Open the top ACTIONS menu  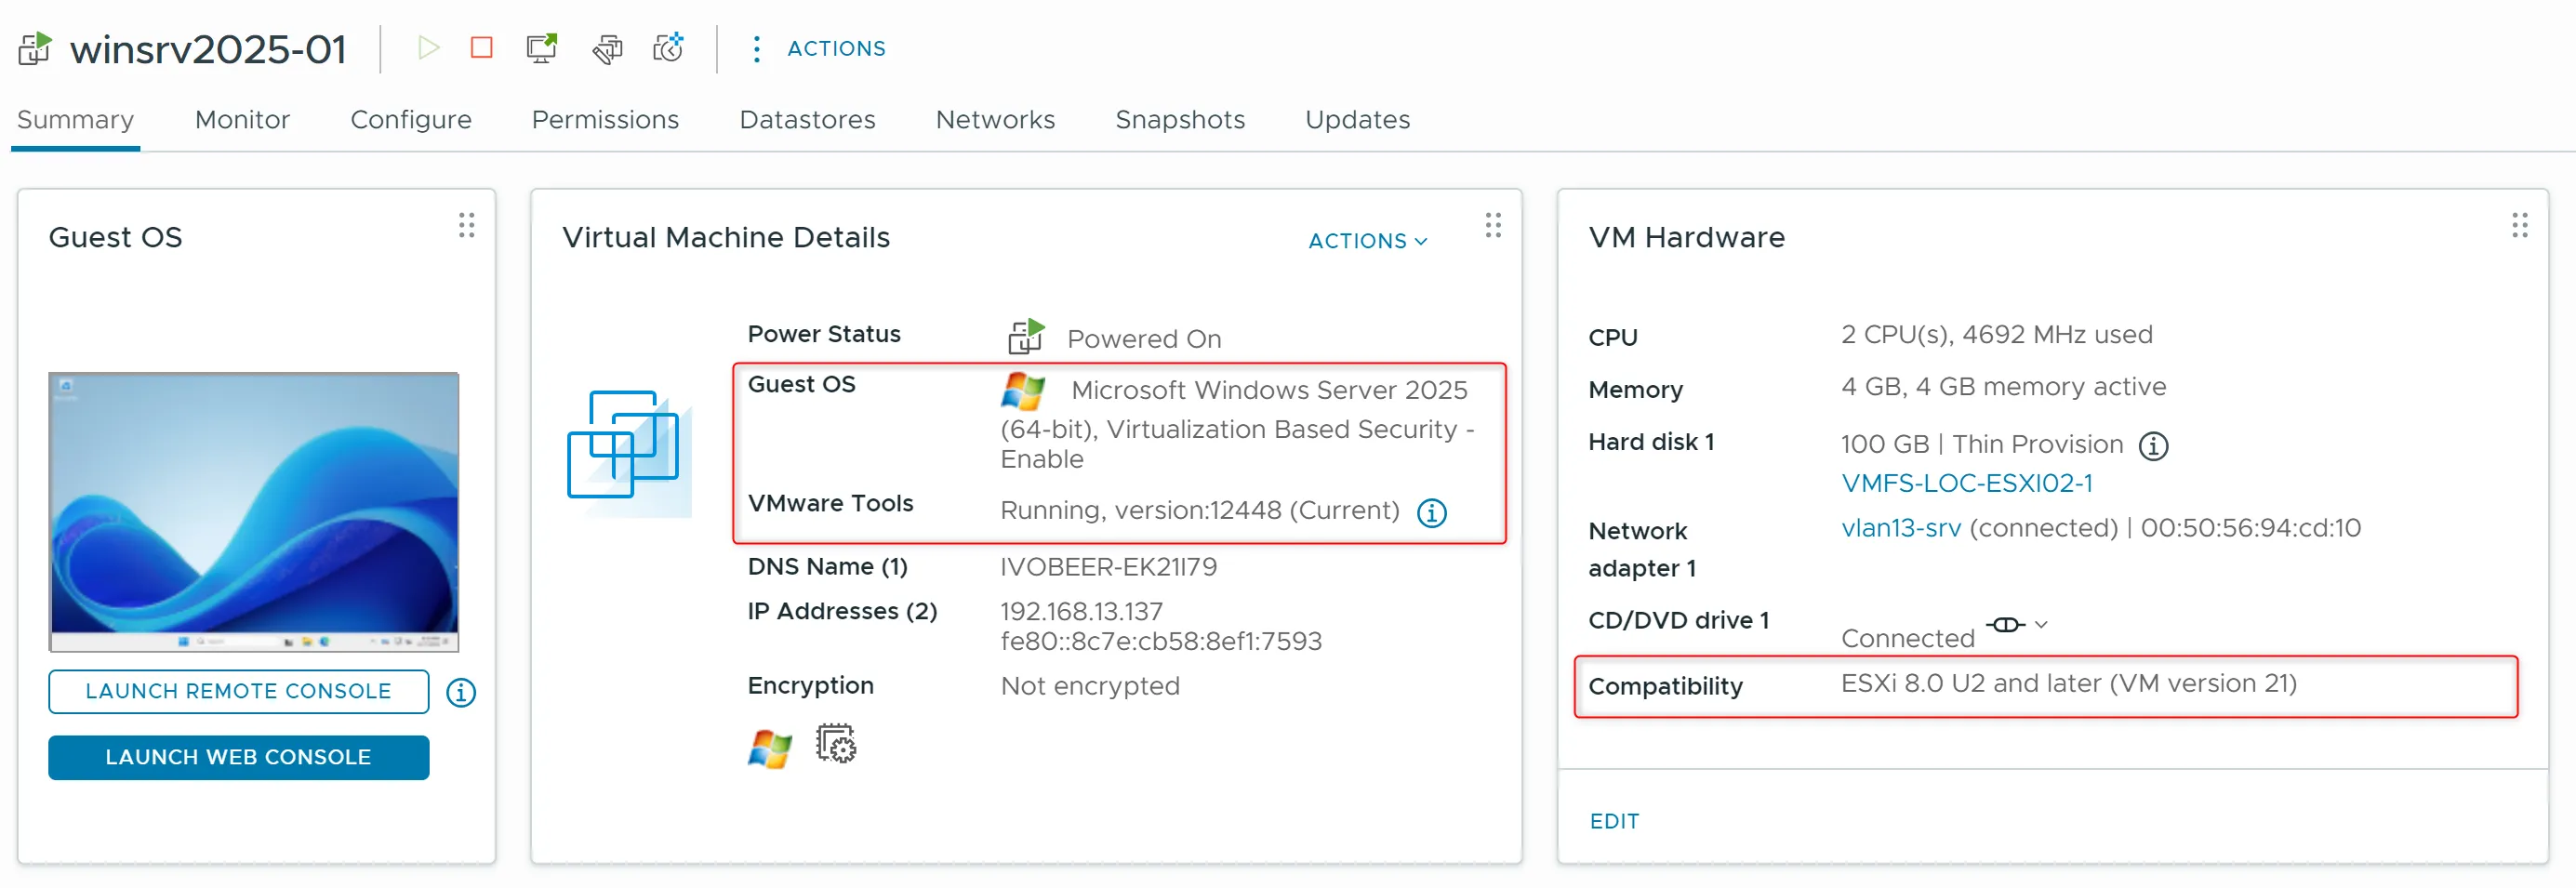(x=836, y=48)
